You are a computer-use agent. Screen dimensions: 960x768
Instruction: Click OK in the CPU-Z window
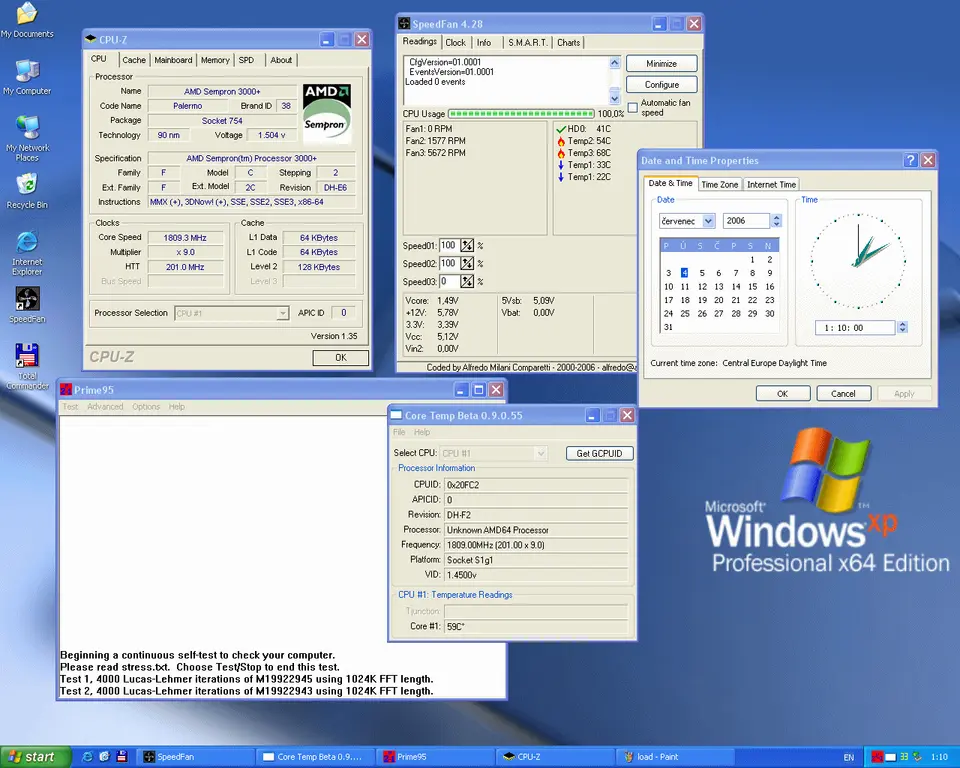coord(340,358)
